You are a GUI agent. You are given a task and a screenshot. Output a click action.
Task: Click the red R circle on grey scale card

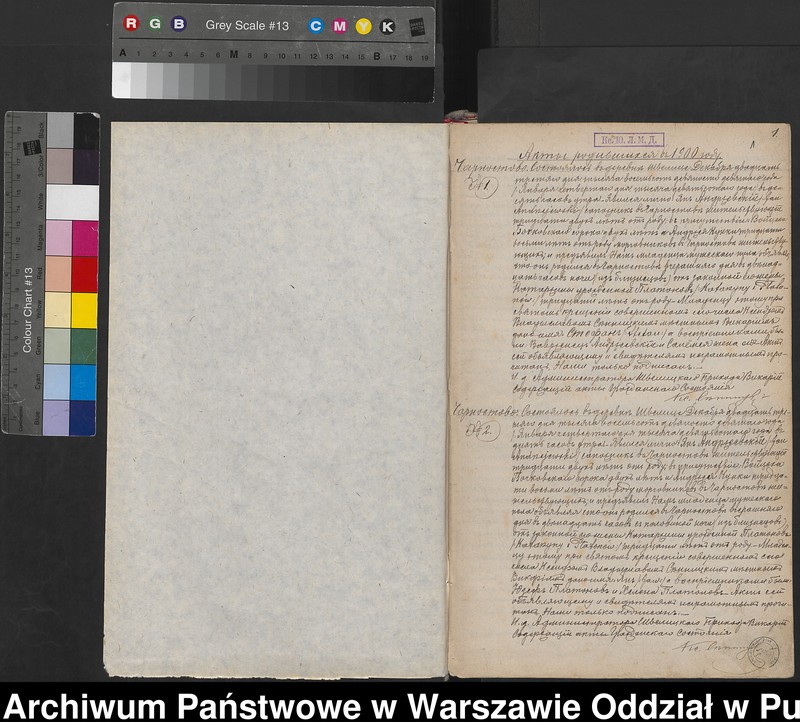coord(131,23)
